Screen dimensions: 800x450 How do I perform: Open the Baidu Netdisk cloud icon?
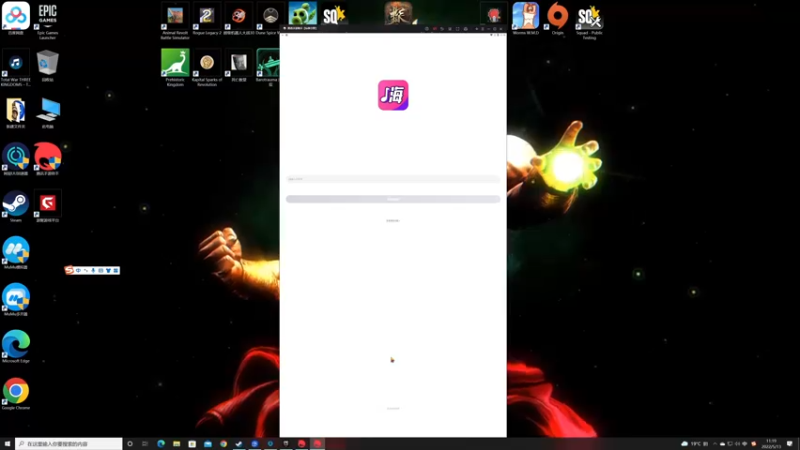[16, 17]
